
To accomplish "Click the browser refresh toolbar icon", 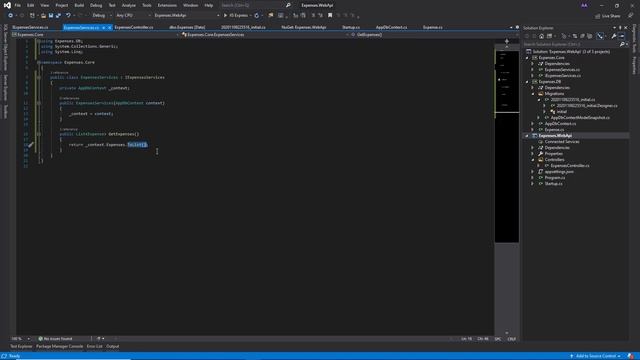I will tap(256, 16).
